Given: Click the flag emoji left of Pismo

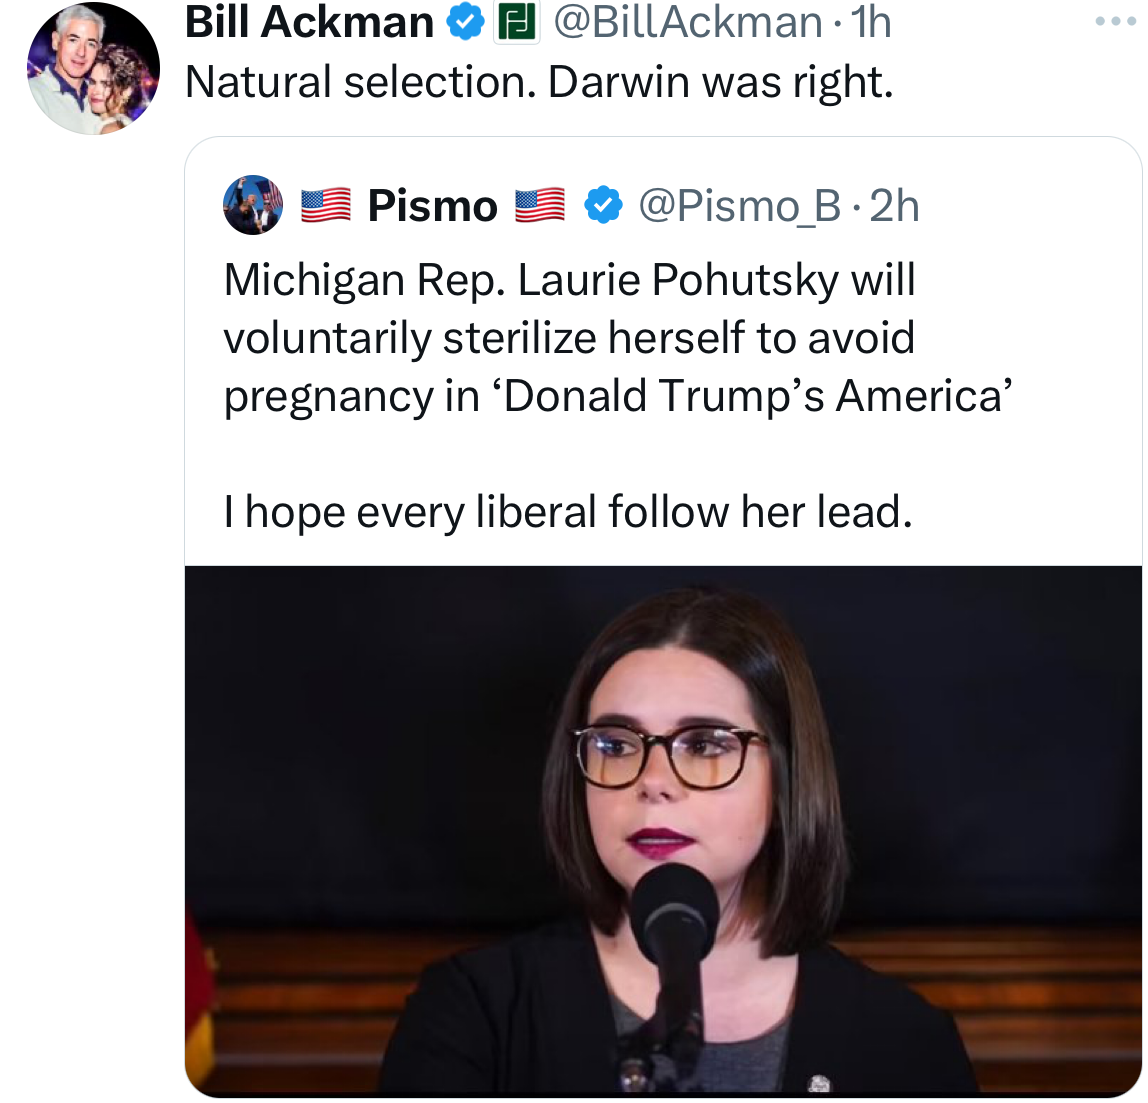Looking at the screenshot, I should (x=326, y=206).
